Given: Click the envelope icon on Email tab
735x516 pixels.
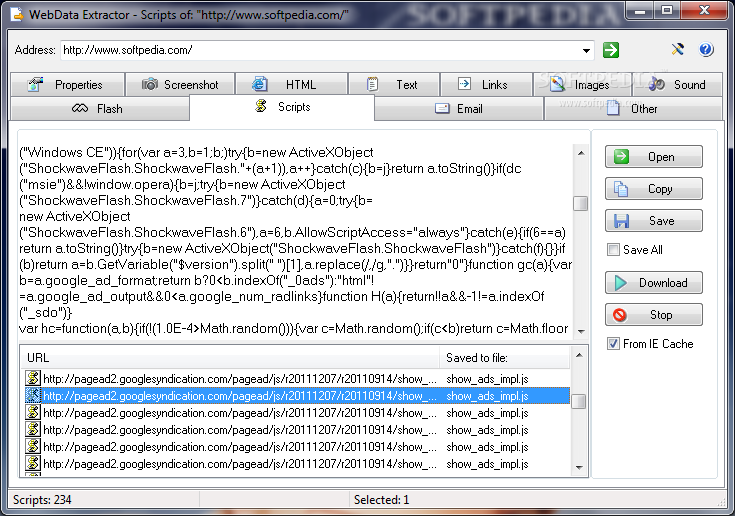Looking at the screenshot, I should (x=442, y=109).
